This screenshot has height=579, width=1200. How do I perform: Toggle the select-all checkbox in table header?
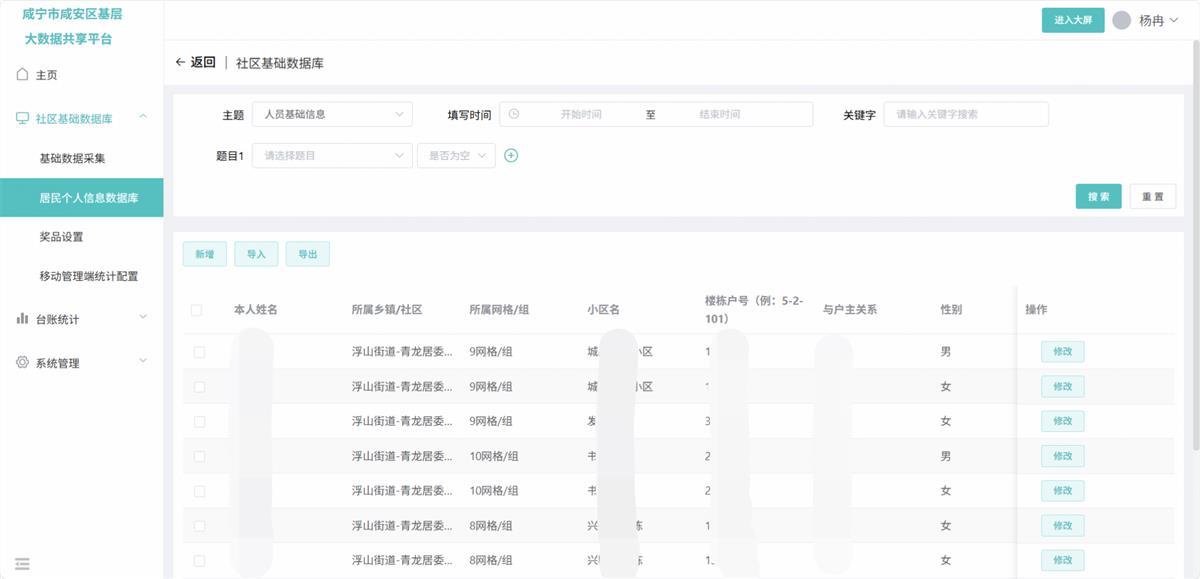click(197, 310)
